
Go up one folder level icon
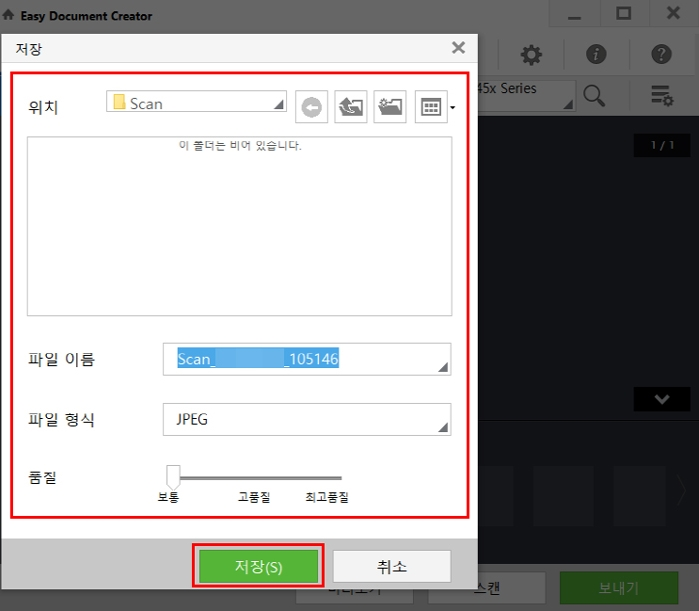[x=351, y=107]
